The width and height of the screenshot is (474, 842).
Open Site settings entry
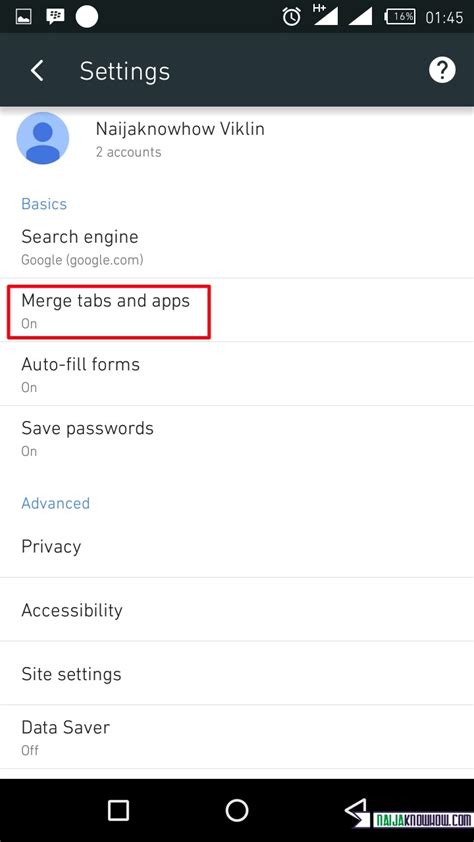[x=237, y=673]
